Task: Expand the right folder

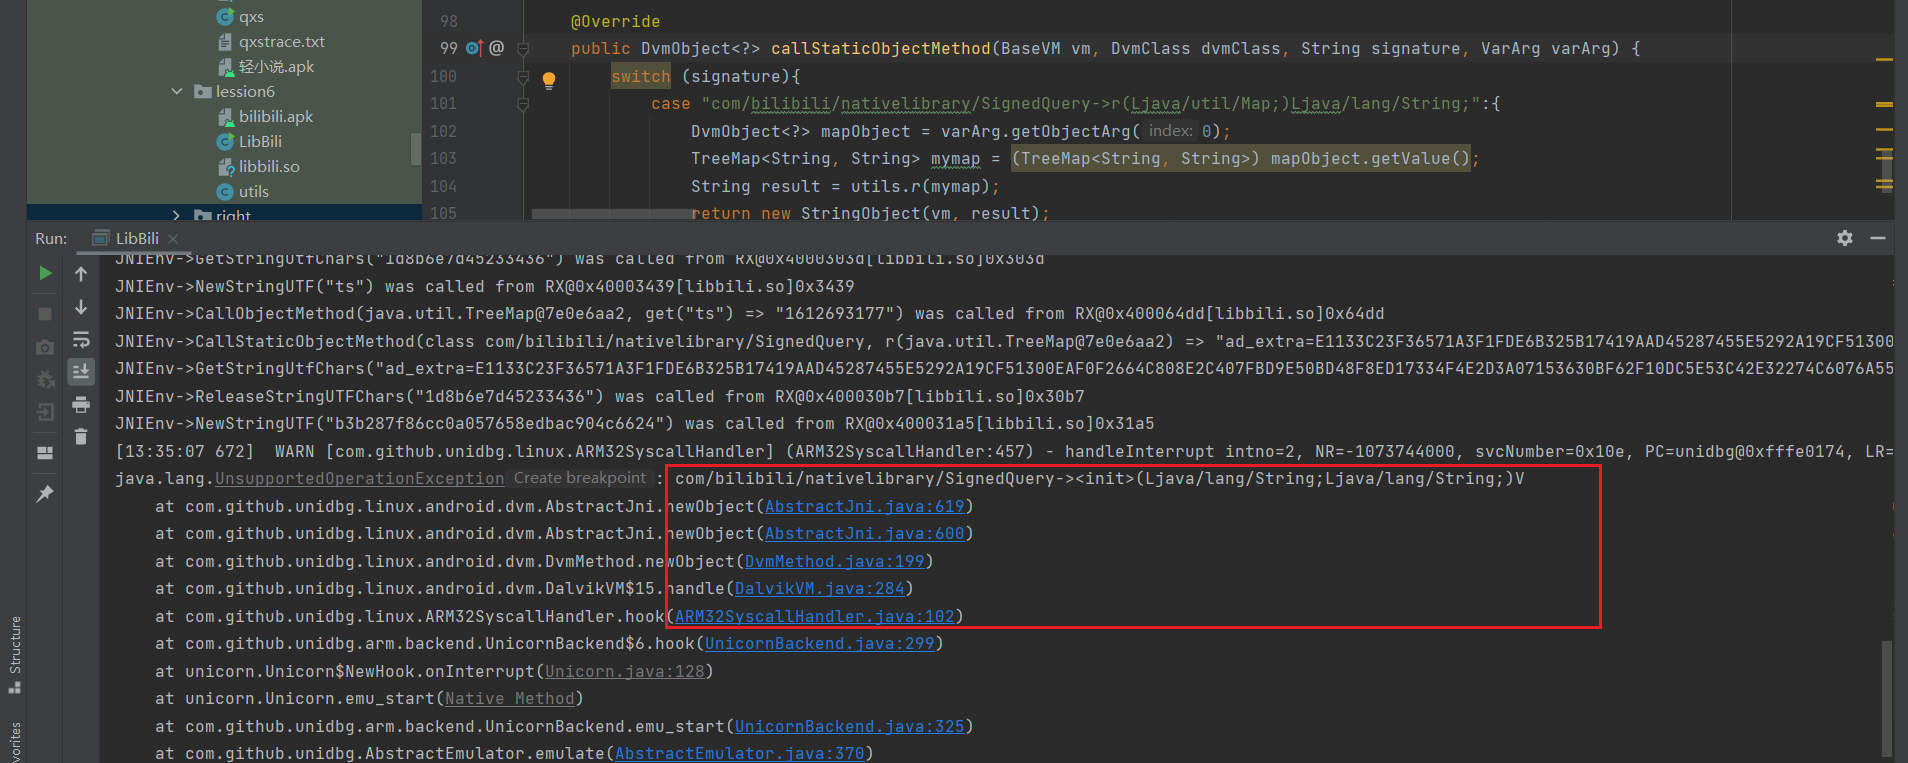Action: 177,215
